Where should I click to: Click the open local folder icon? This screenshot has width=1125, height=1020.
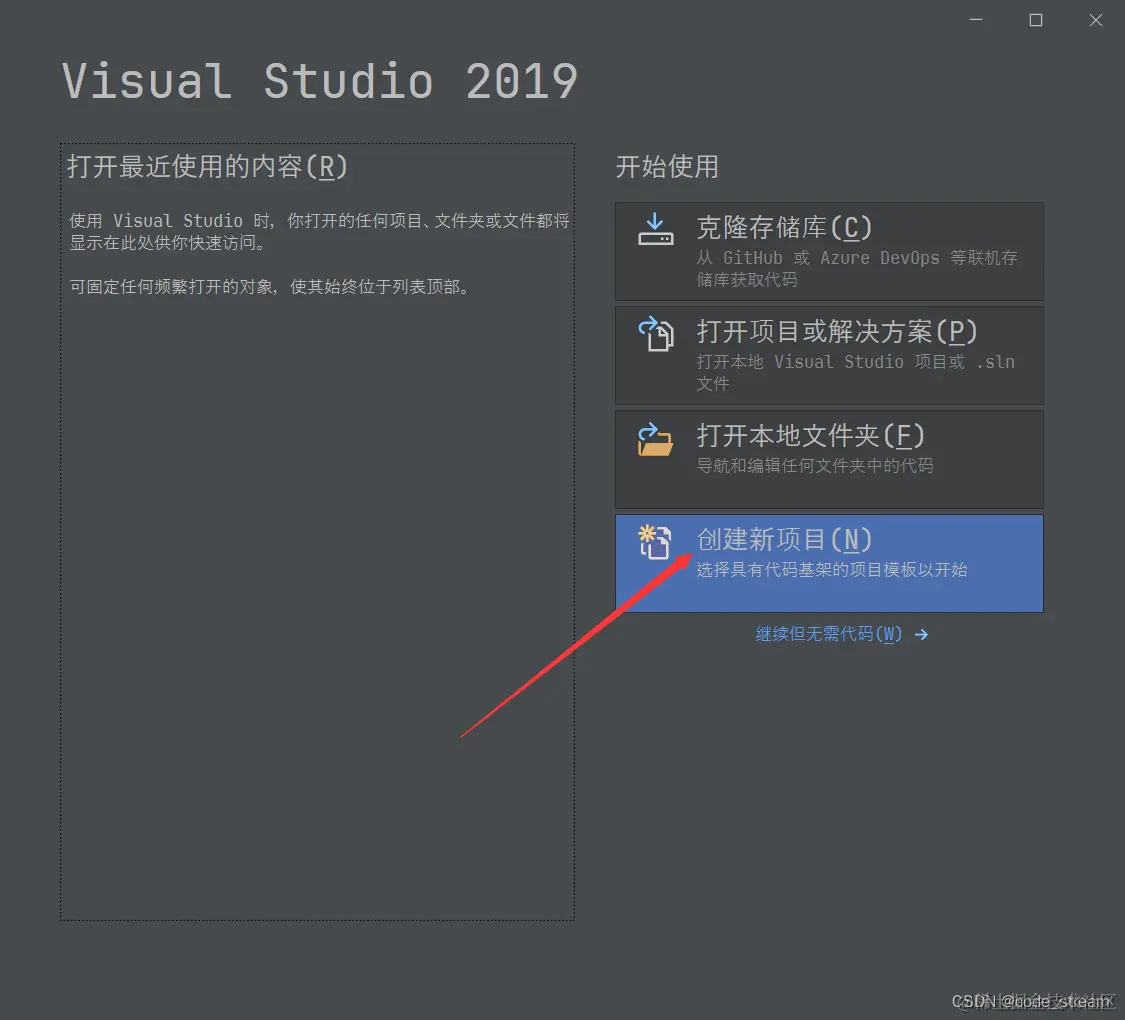point(655,439)
